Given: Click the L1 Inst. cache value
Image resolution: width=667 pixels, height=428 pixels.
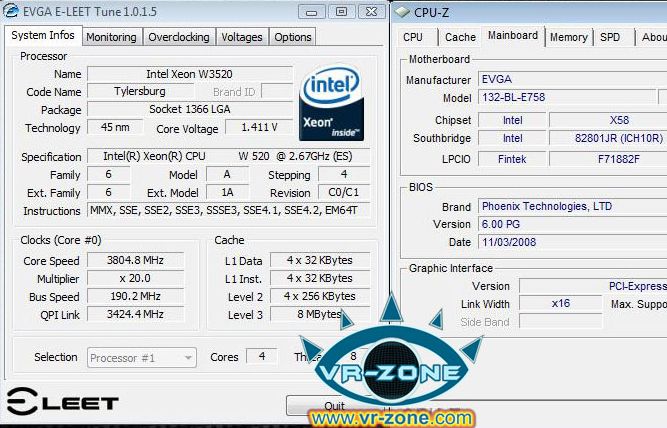Looking at the screenshot, I should coord(320,278).
